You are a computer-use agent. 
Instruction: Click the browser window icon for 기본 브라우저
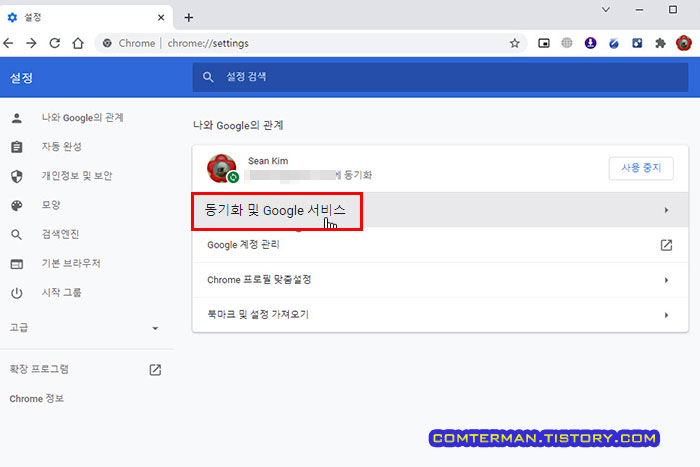pos(17,264)
